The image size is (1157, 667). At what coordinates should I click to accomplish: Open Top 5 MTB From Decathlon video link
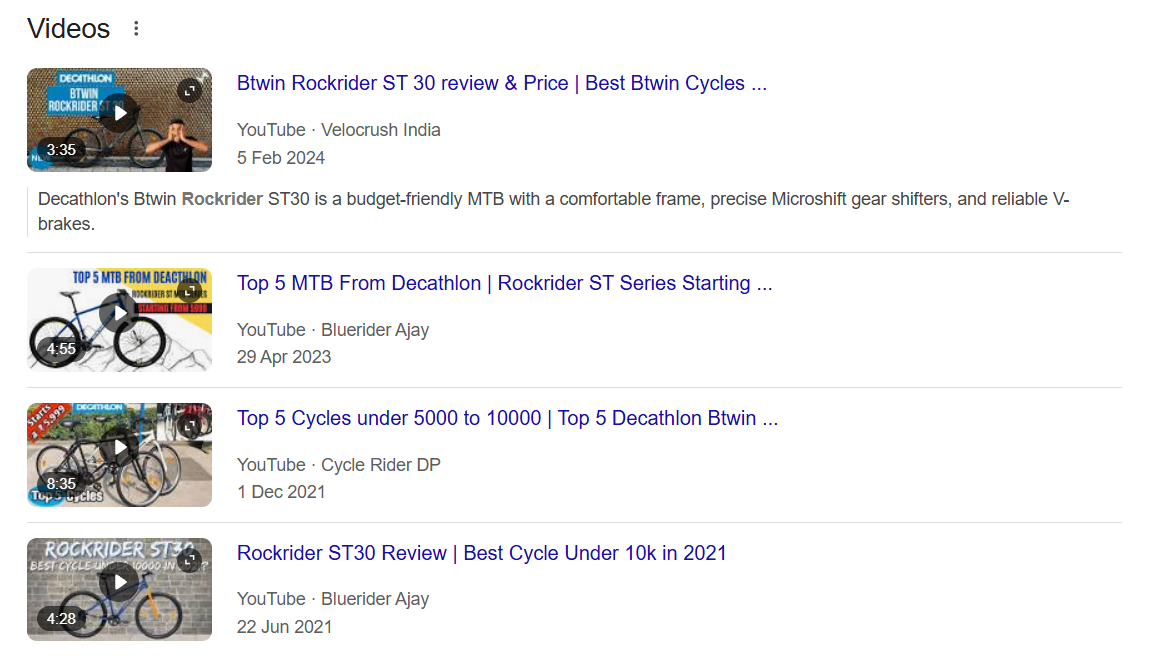click(504, 284)
